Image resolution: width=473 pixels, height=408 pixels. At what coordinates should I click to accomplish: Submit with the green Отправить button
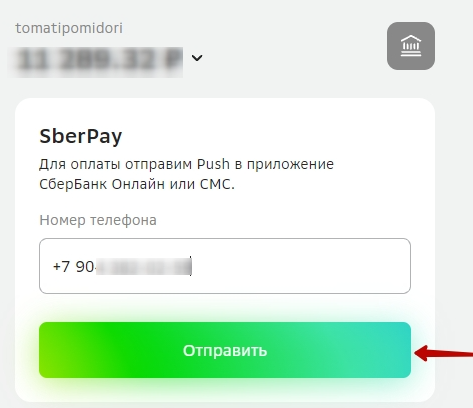point(225,350)
